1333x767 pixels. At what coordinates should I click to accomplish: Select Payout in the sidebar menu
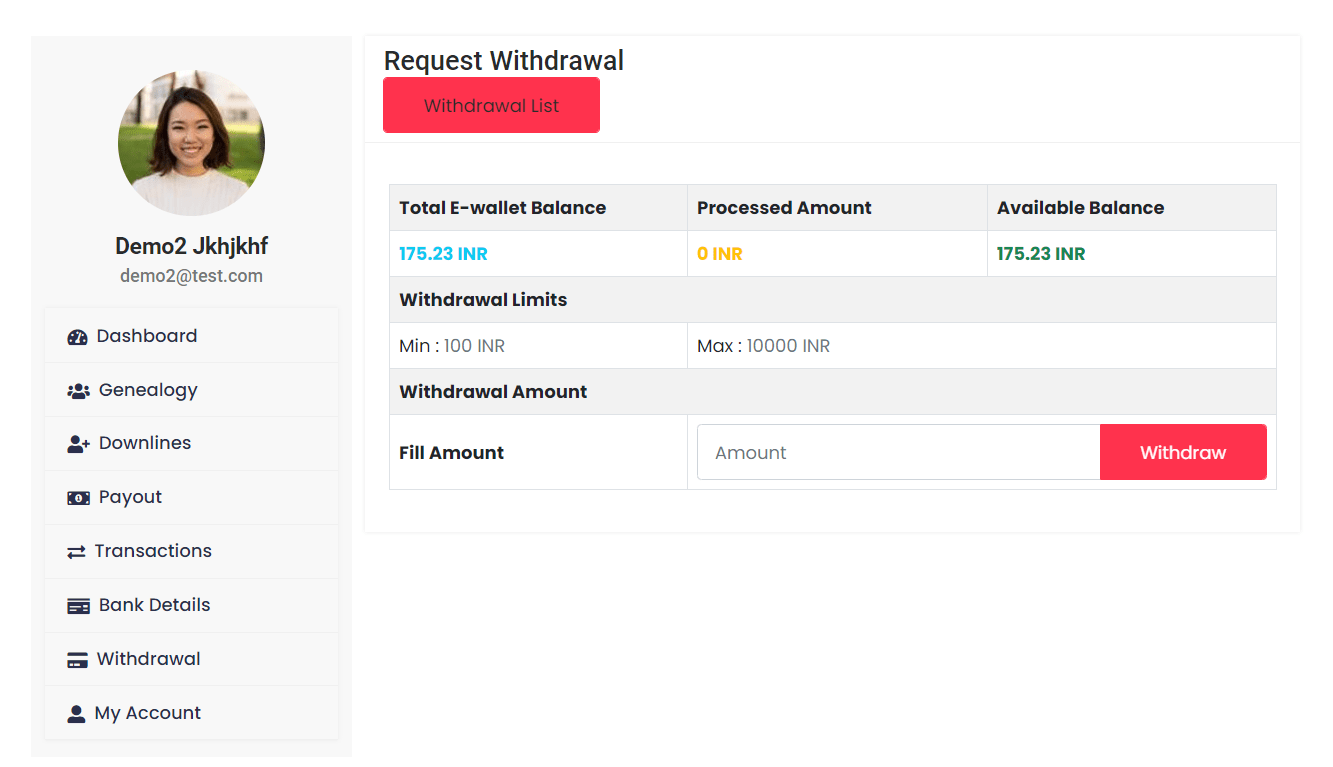(130, 497)
